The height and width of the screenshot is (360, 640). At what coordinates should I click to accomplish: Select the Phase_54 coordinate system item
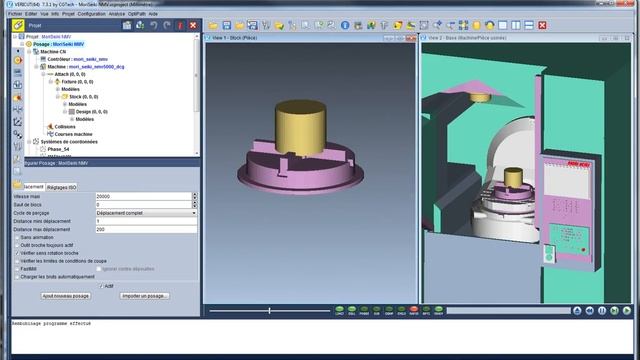[58, 149]
